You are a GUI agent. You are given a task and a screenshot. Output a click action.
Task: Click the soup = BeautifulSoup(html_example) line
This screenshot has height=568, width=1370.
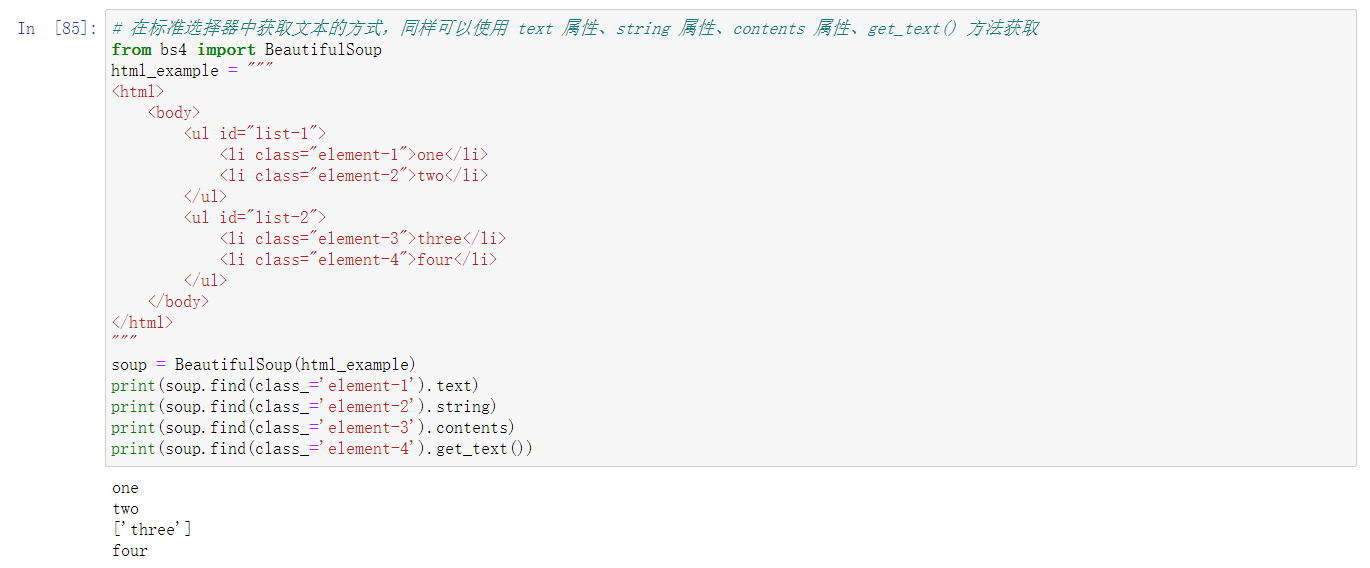tap(264, 364)
